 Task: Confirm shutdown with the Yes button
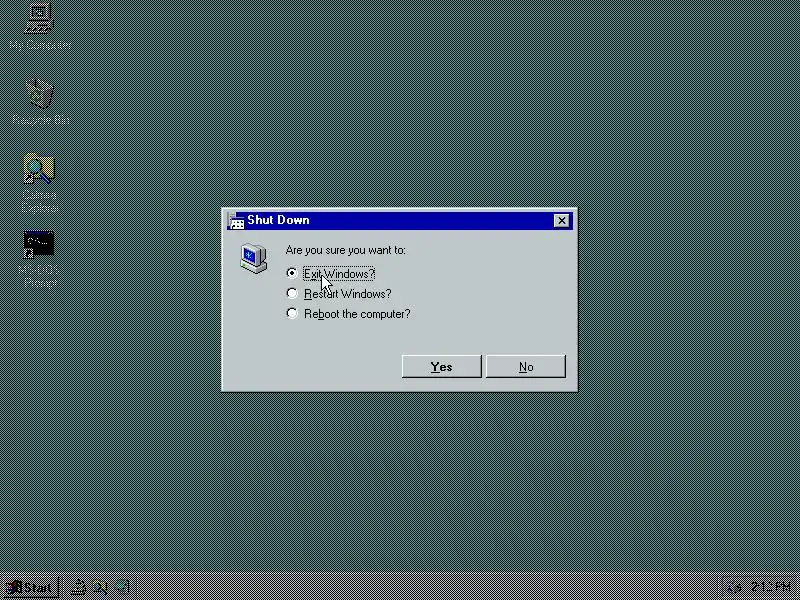tap(441, 366)
